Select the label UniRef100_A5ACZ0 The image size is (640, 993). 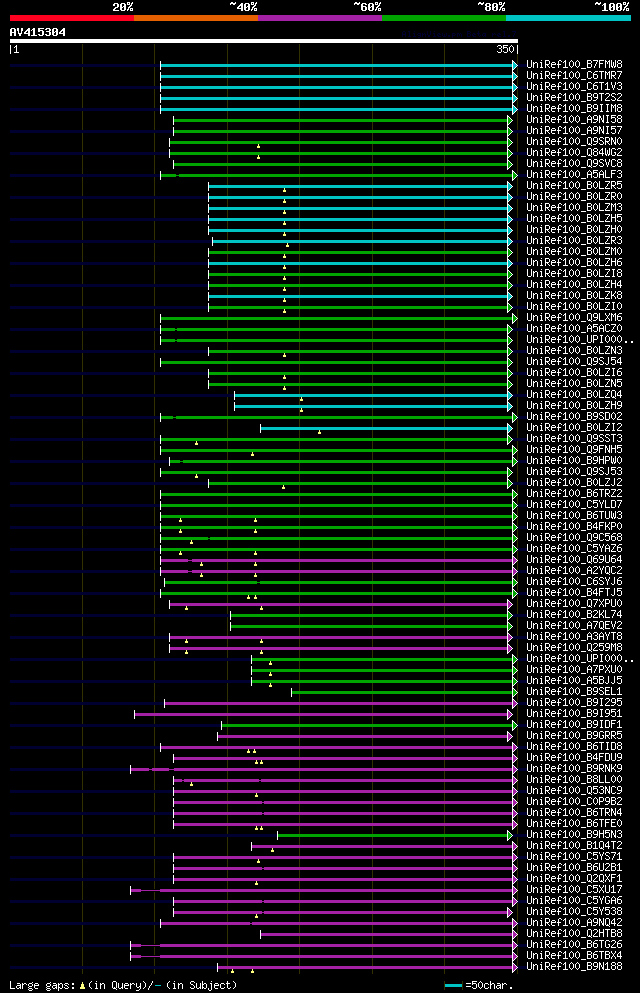574,329
